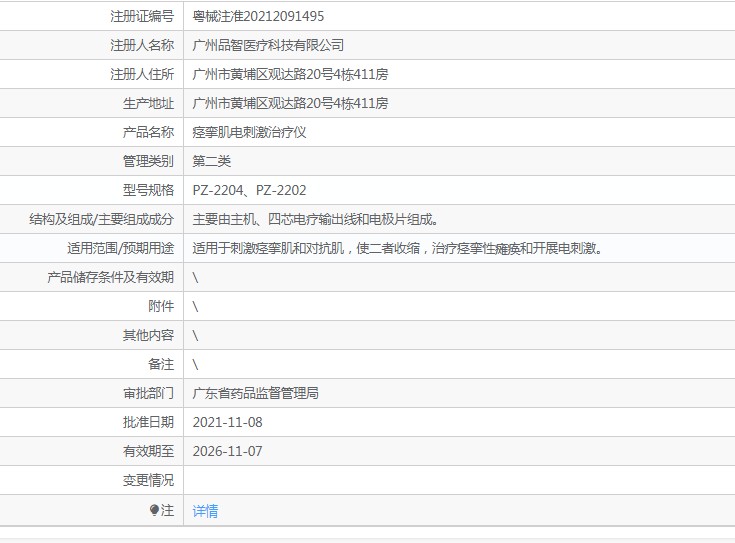Viewport: 735px width, 543px height.
Task: Click the 其他内容 label
Action: coord(148,335)
